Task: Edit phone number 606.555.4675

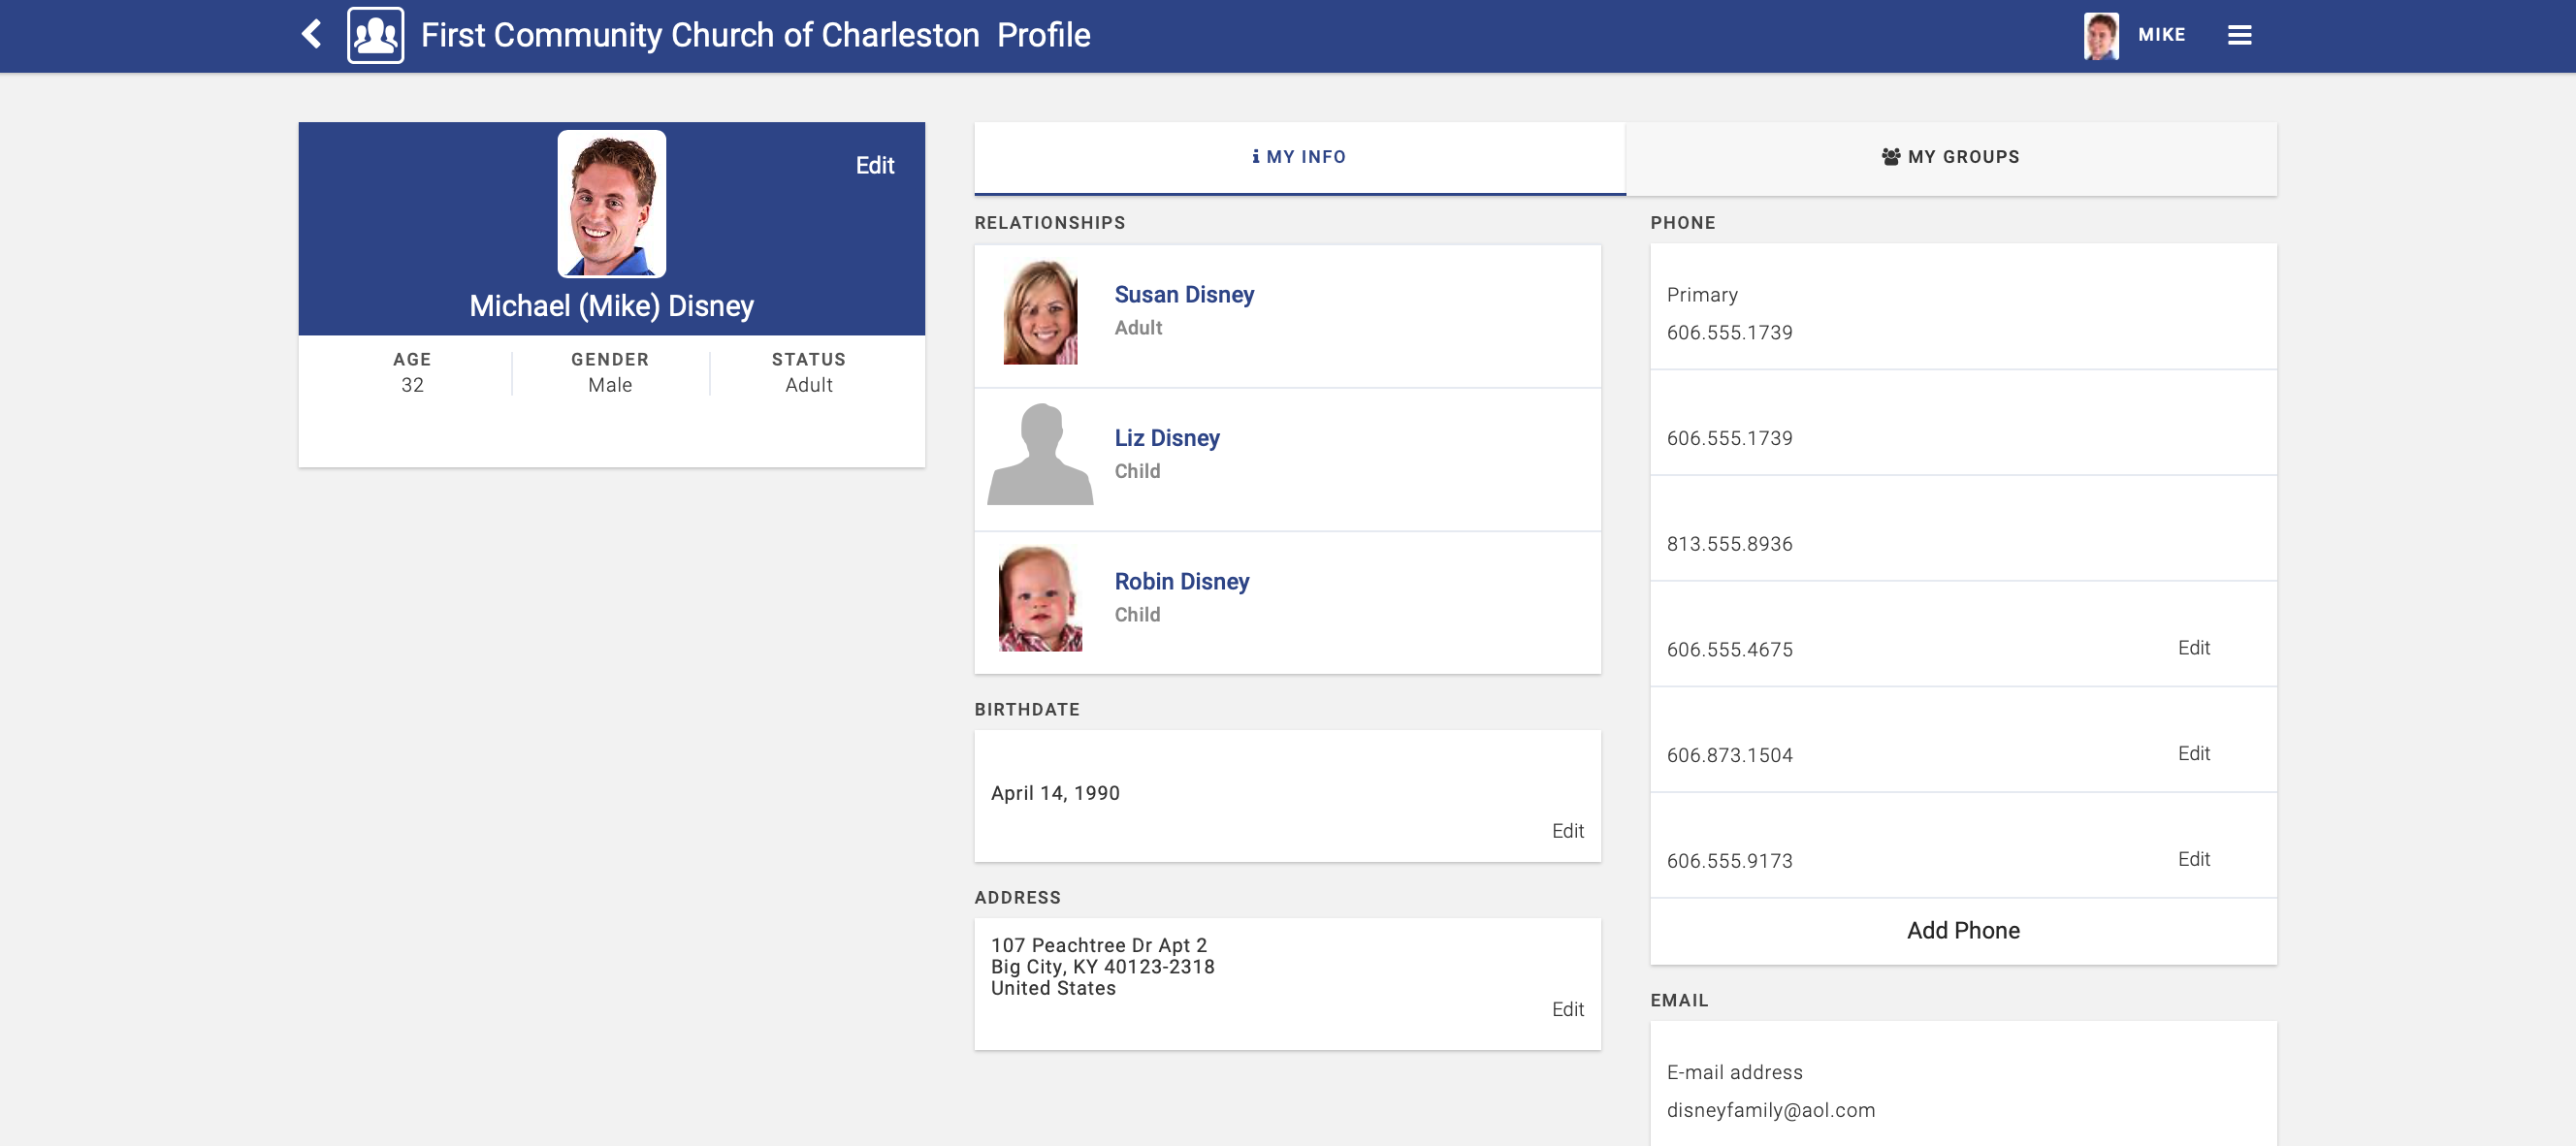Action: (2193, 648)
